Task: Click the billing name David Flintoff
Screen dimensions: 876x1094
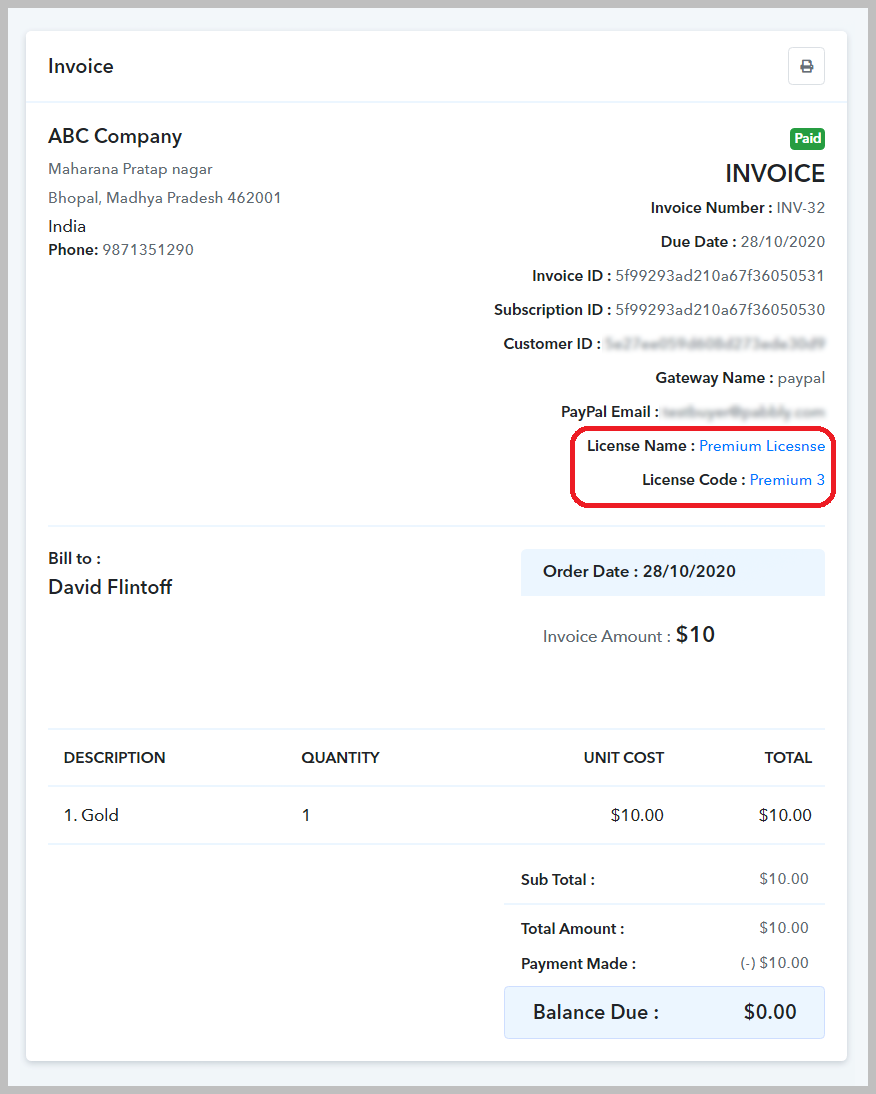Action: point(110,587)
